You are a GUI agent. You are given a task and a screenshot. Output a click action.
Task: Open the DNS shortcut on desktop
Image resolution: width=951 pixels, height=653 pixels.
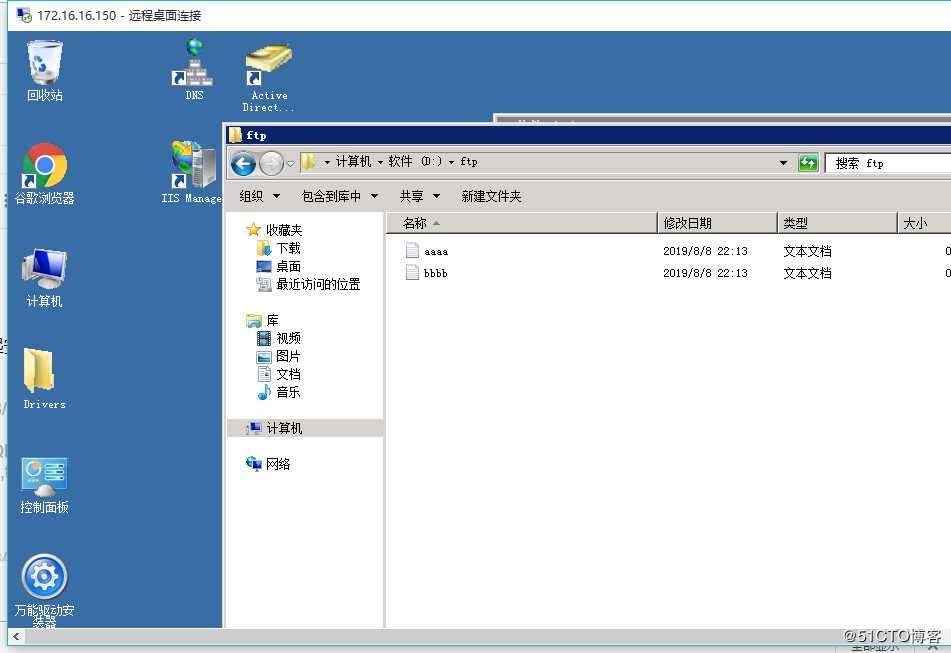click(194, 70)
